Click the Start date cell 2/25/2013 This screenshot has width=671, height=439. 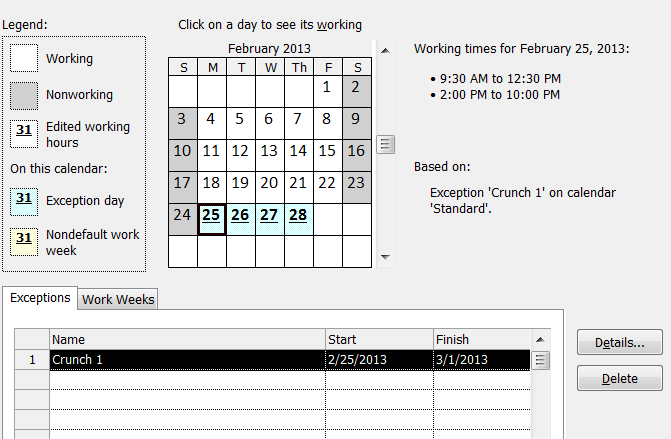point(379,360)
